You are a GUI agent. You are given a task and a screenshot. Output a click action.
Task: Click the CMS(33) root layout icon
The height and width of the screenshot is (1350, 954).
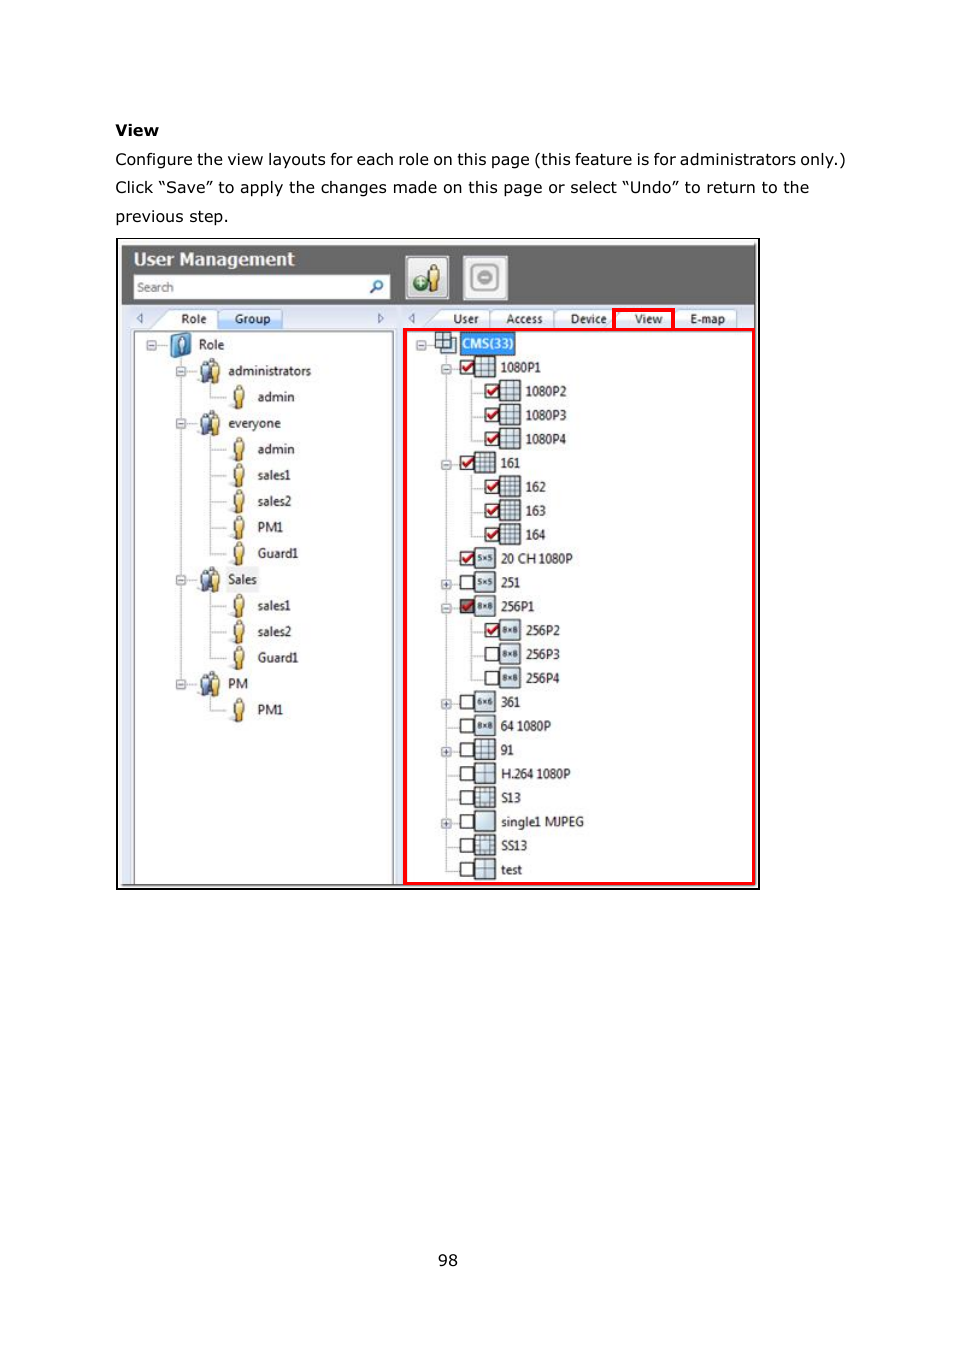446,343
